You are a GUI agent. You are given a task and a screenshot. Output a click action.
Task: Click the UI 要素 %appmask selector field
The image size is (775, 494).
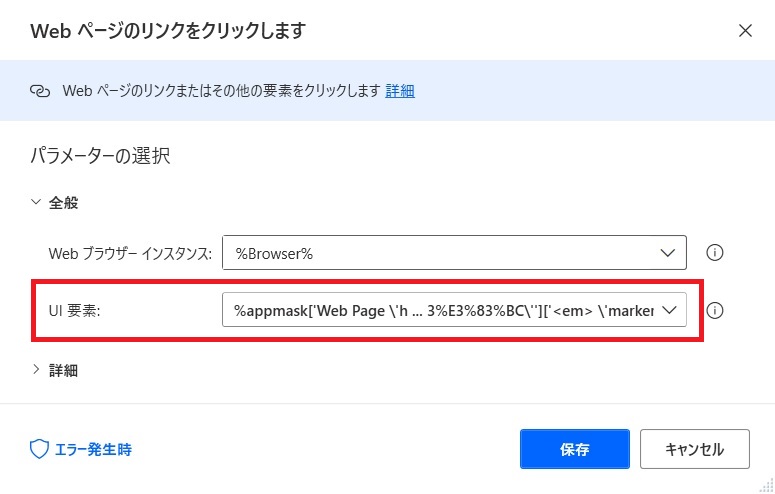454,310
